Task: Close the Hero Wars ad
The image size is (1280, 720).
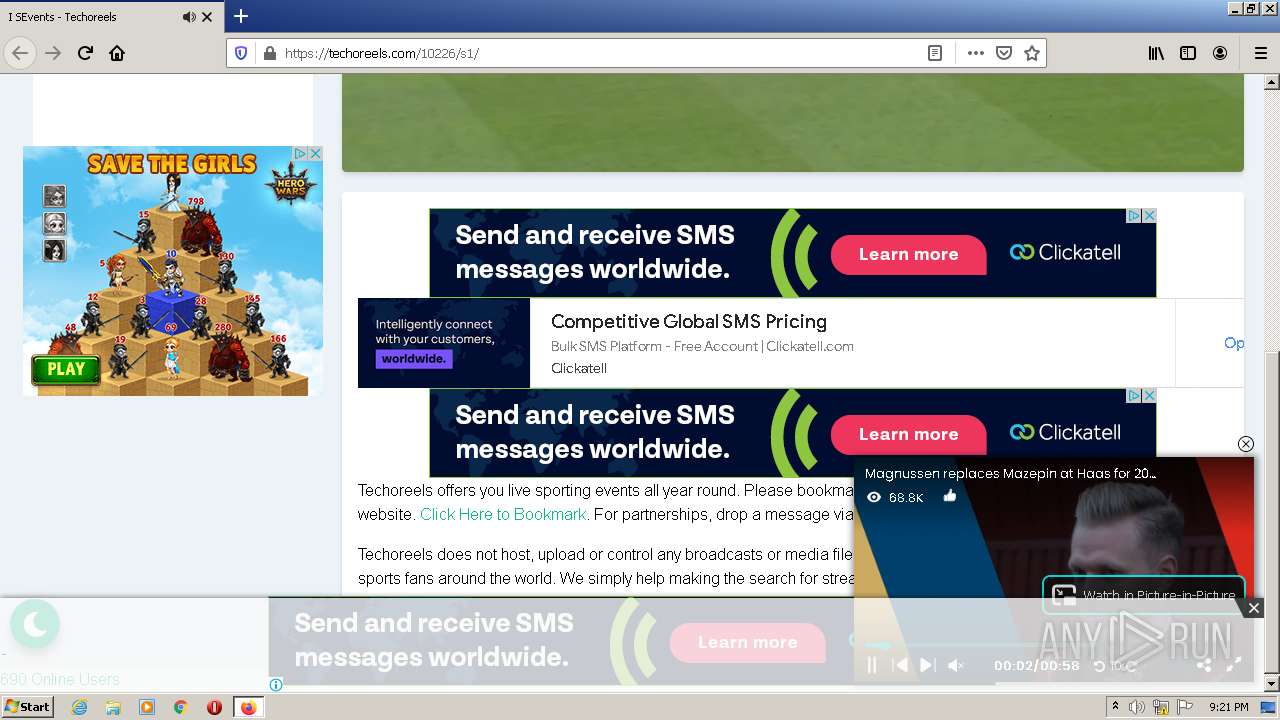Action: [315, 153]
